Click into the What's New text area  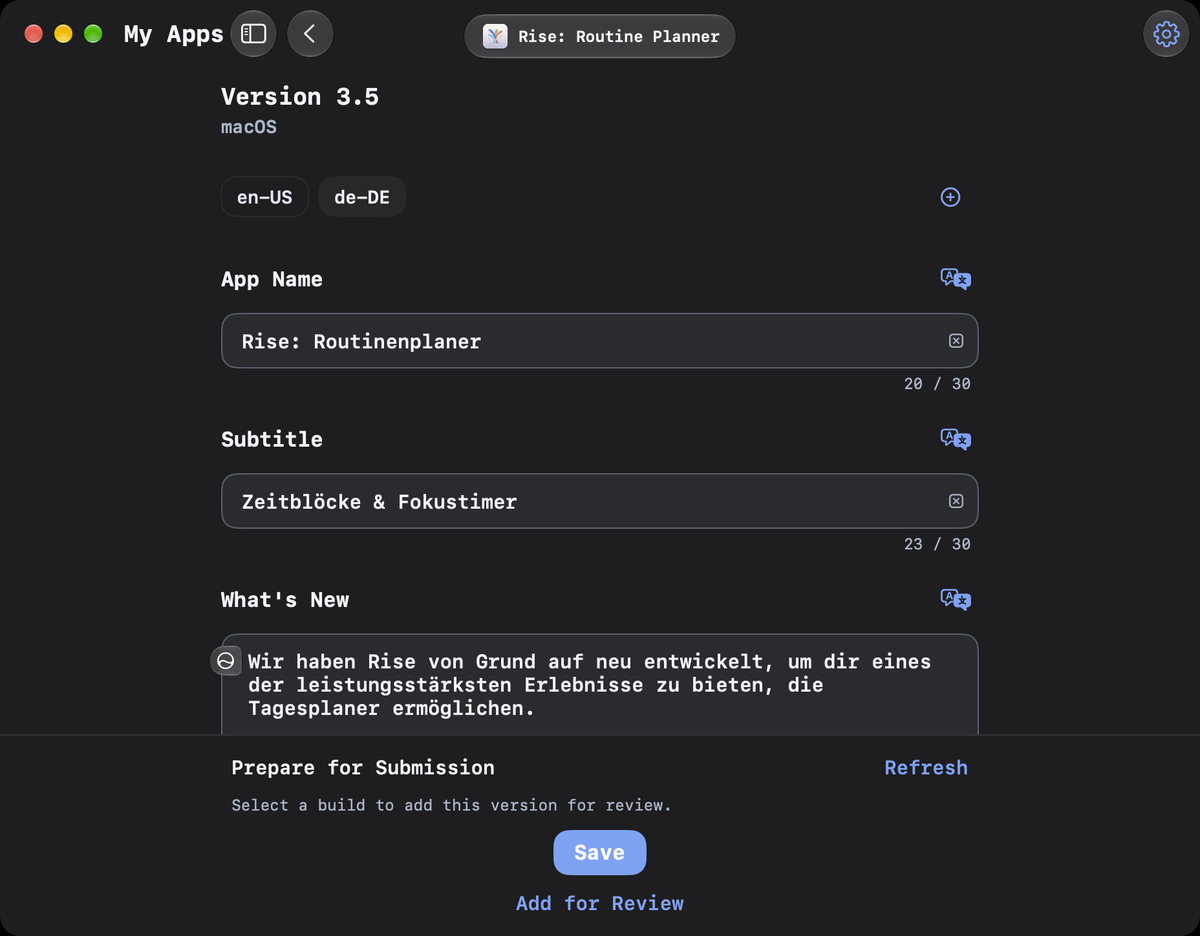click(599, 685)
